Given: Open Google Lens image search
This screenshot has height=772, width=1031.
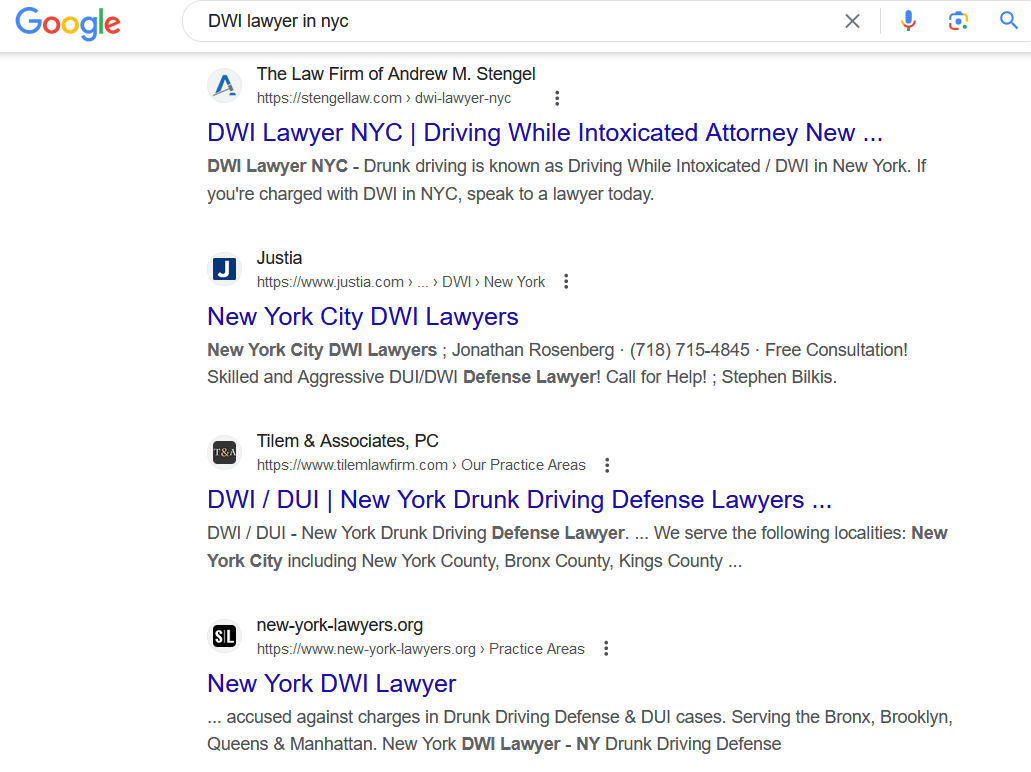Looking at the screenshot, I should pyautogui.click(x=958, y=21).
